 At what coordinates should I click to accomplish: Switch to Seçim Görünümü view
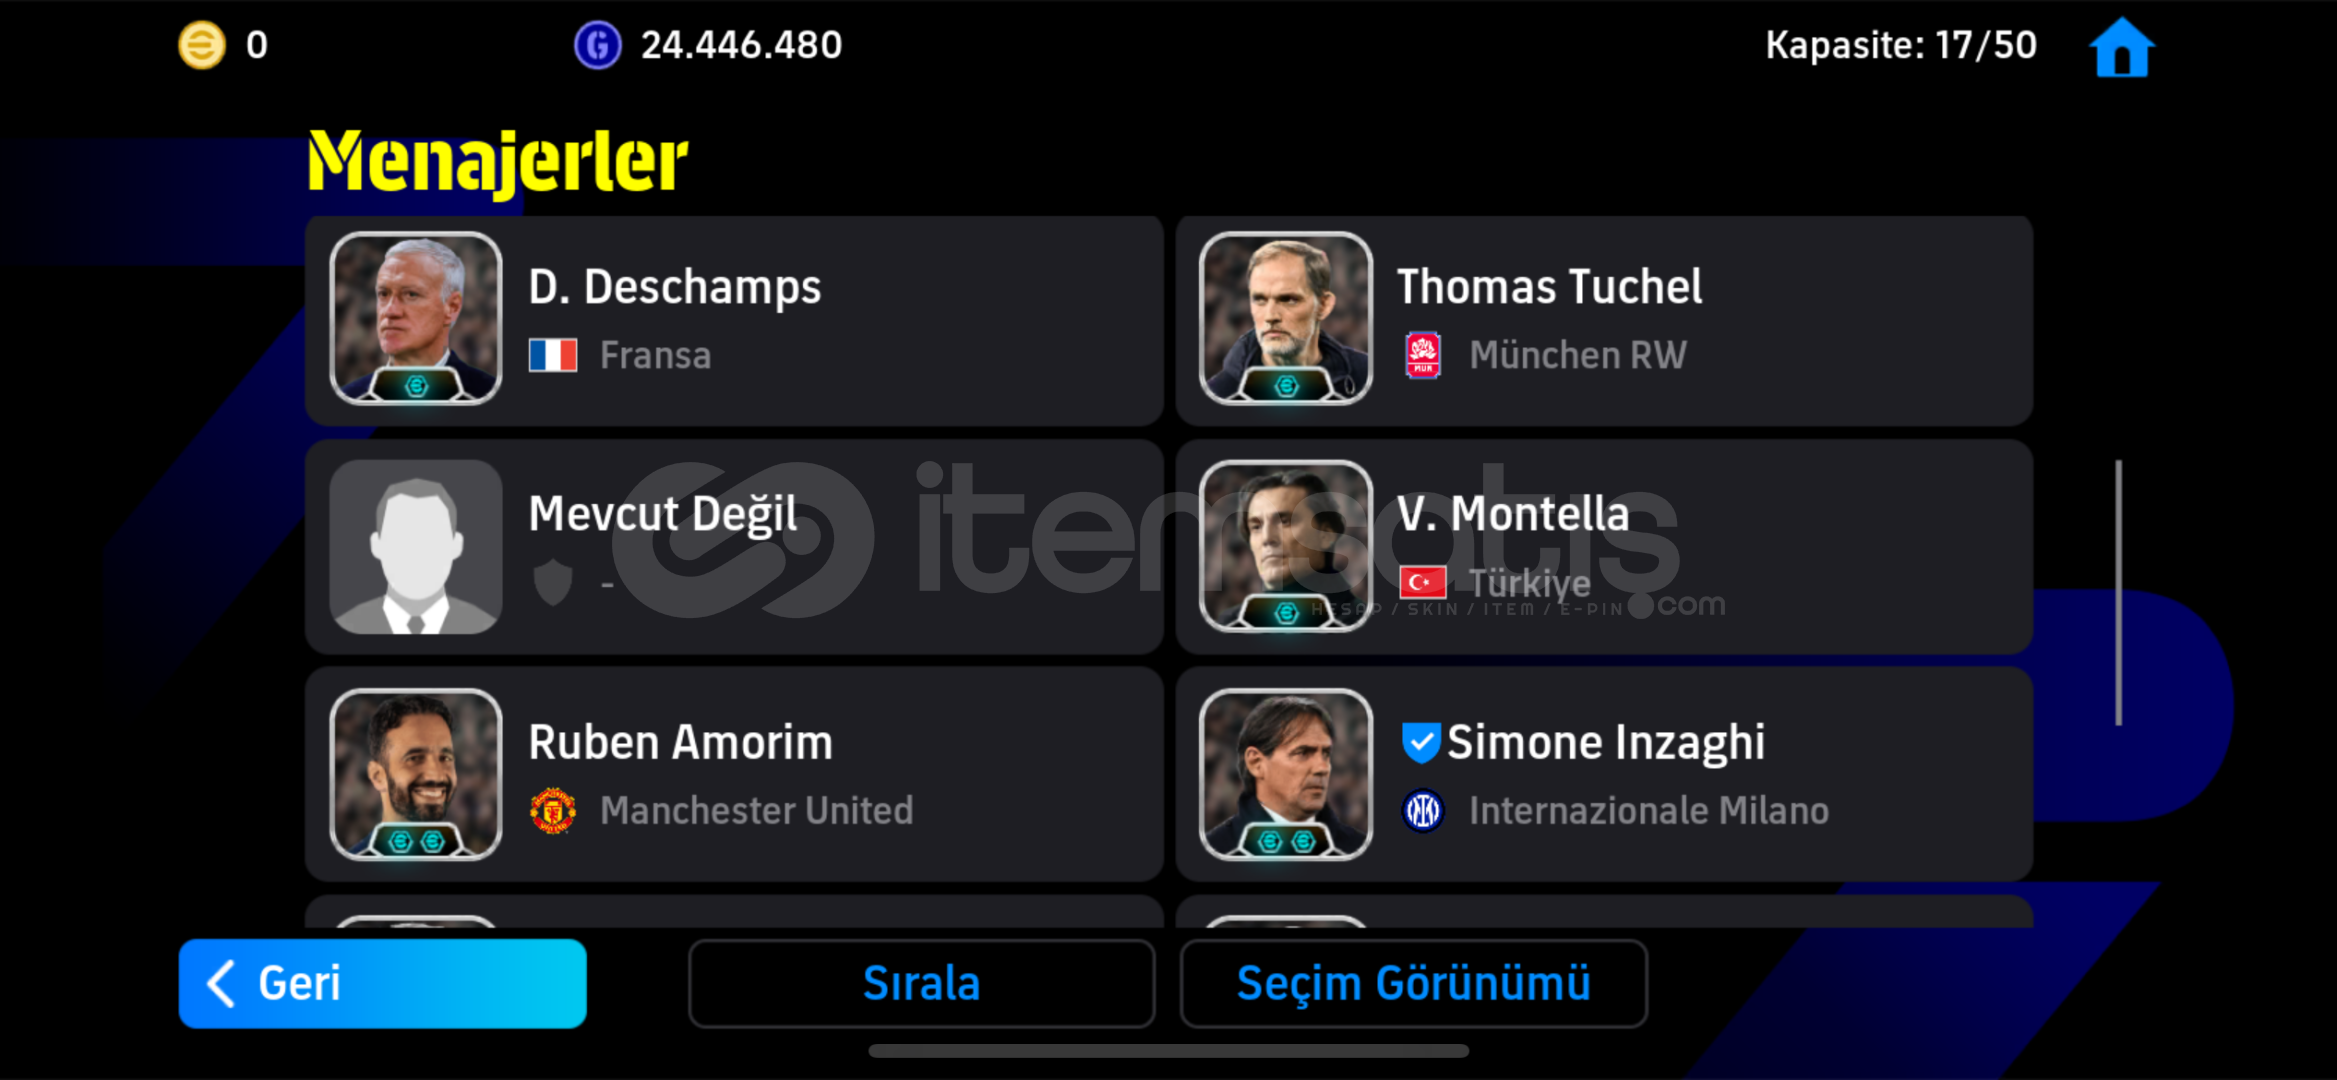coord(1413,983)
